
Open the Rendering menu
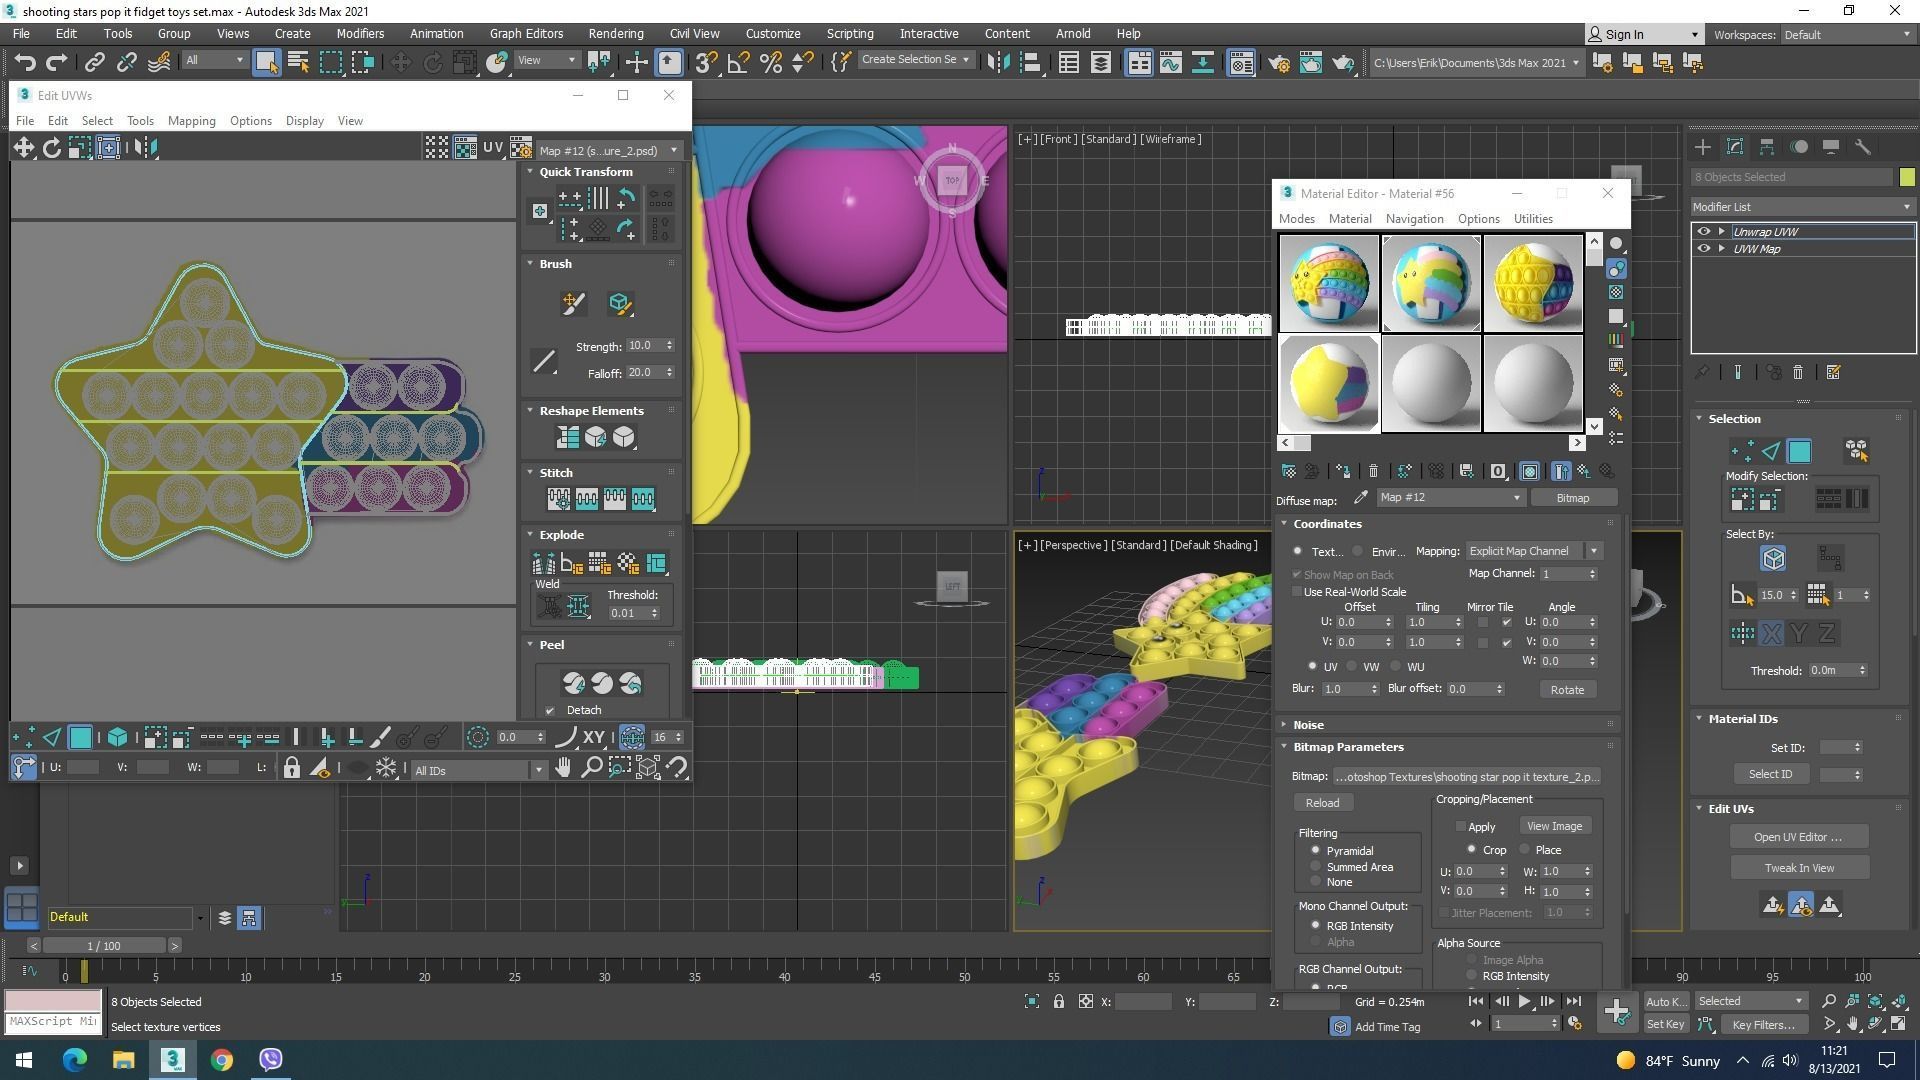[x=615, y=33]
